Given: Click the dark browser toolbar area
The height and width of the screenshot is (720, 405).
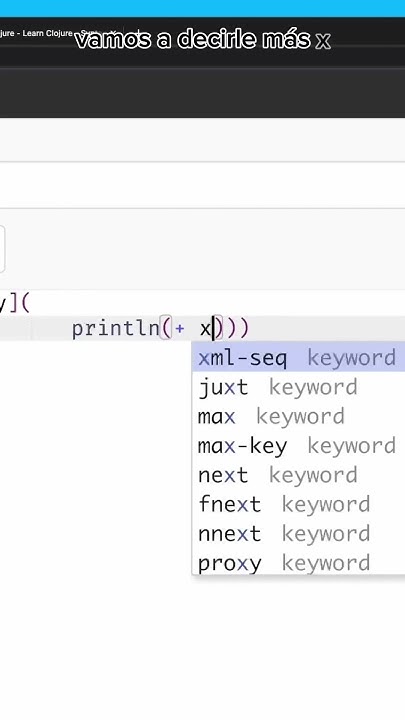Looking at the screenshot, I should (202, 92).
